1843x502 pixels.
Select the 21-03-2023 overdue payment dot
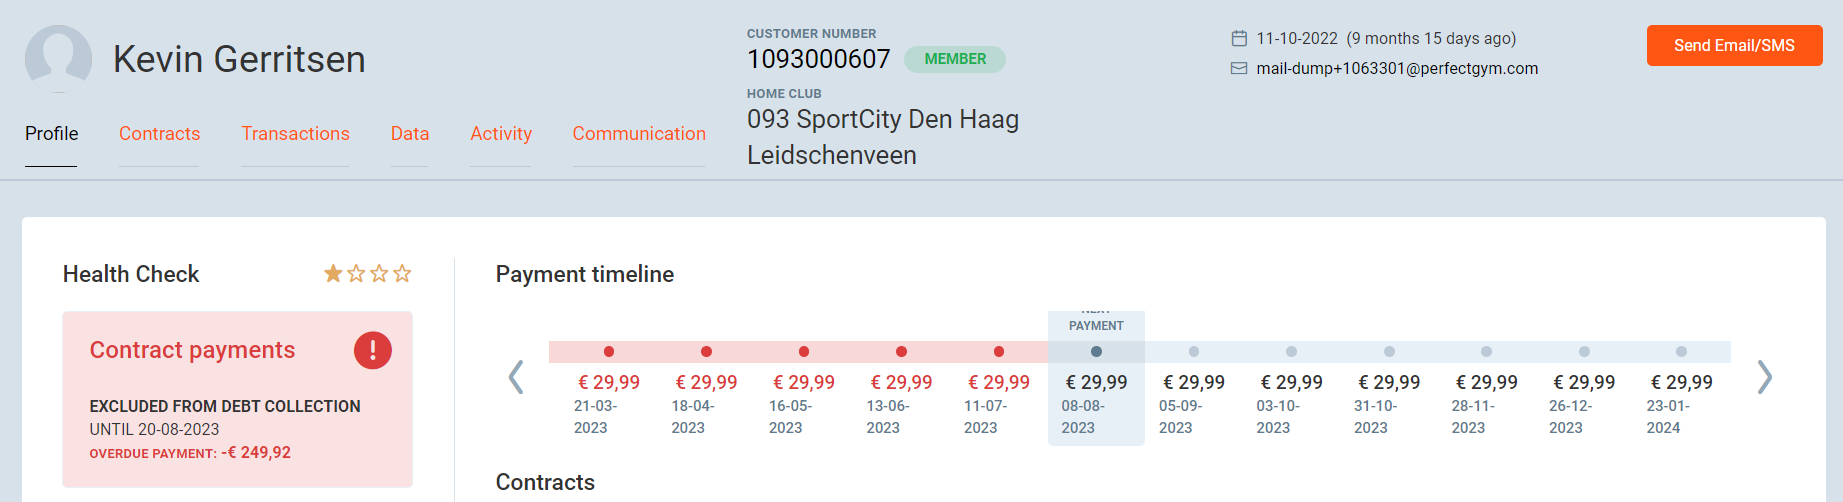pyautogui.click(x=609, y=352)
